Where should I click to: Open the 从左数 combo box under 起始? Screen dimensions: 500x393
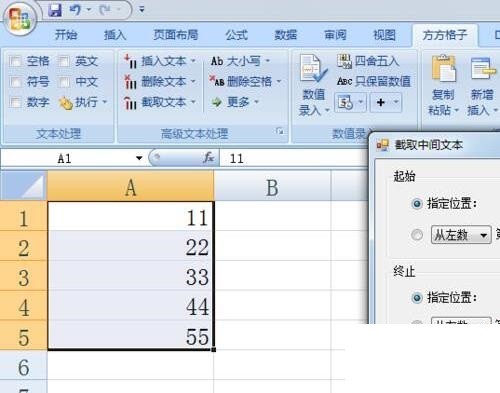pos(461,235)
